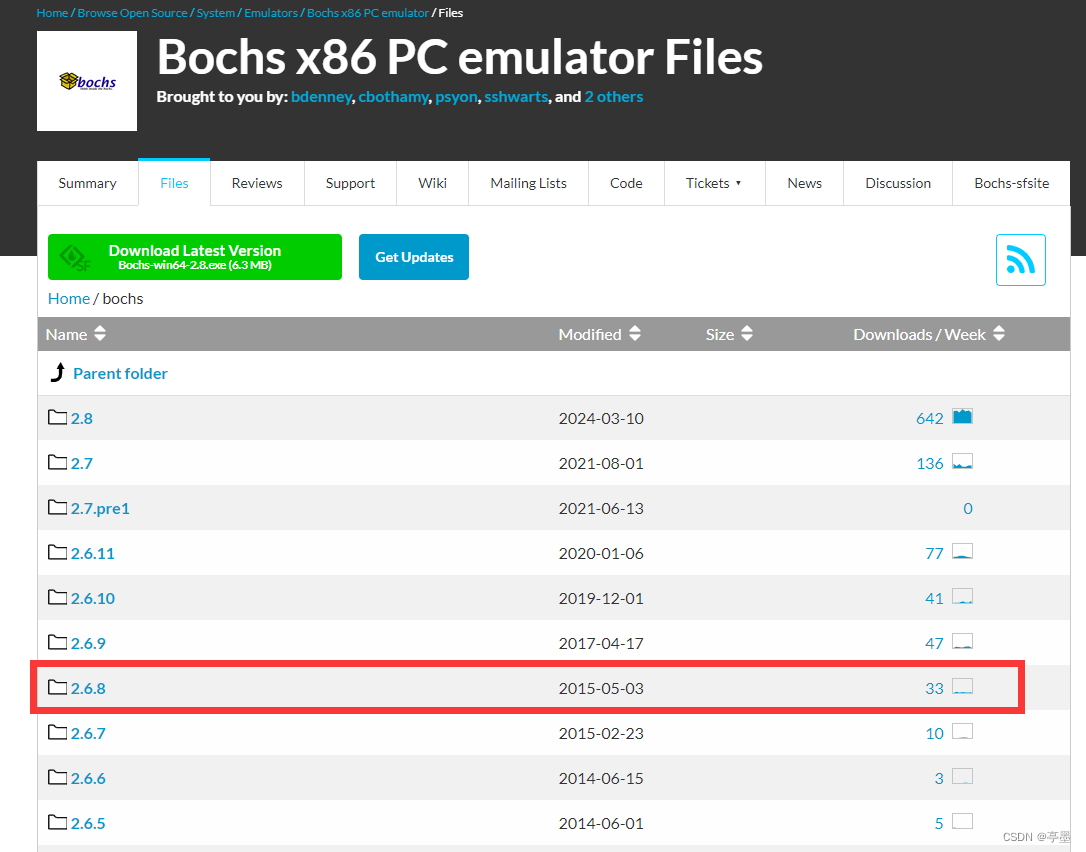Click Home in the top breadcrumb
This screenshot has height=852, width=1086.
pyautogui.click(x=53, y=12)
